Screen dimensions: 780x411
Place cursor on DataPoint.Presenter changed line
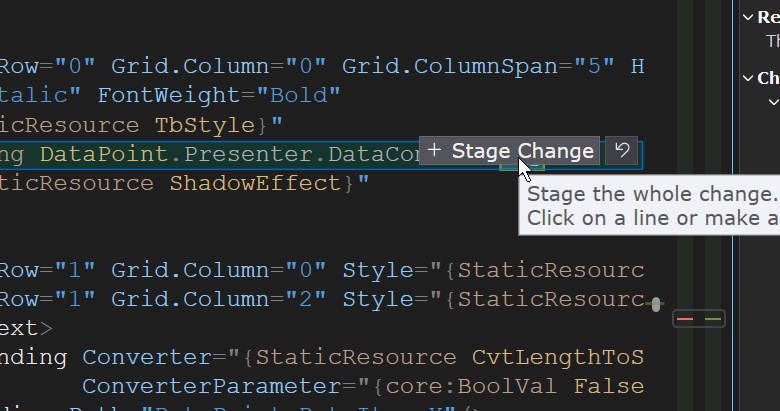coord(209,155)
